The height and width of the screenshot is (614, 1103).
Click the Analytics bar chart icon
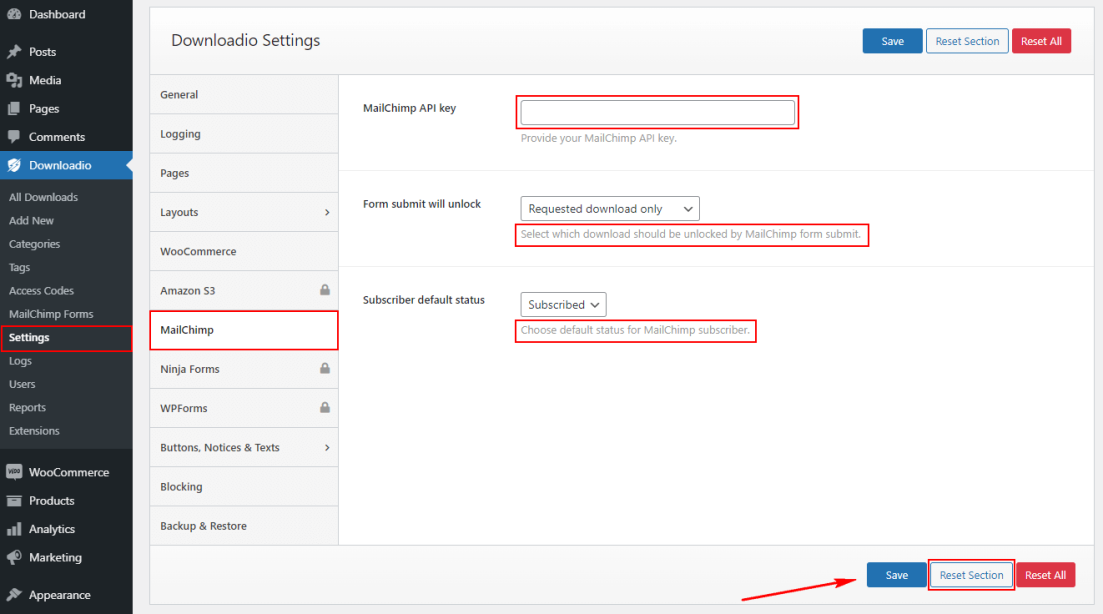[x=14, y=529]
